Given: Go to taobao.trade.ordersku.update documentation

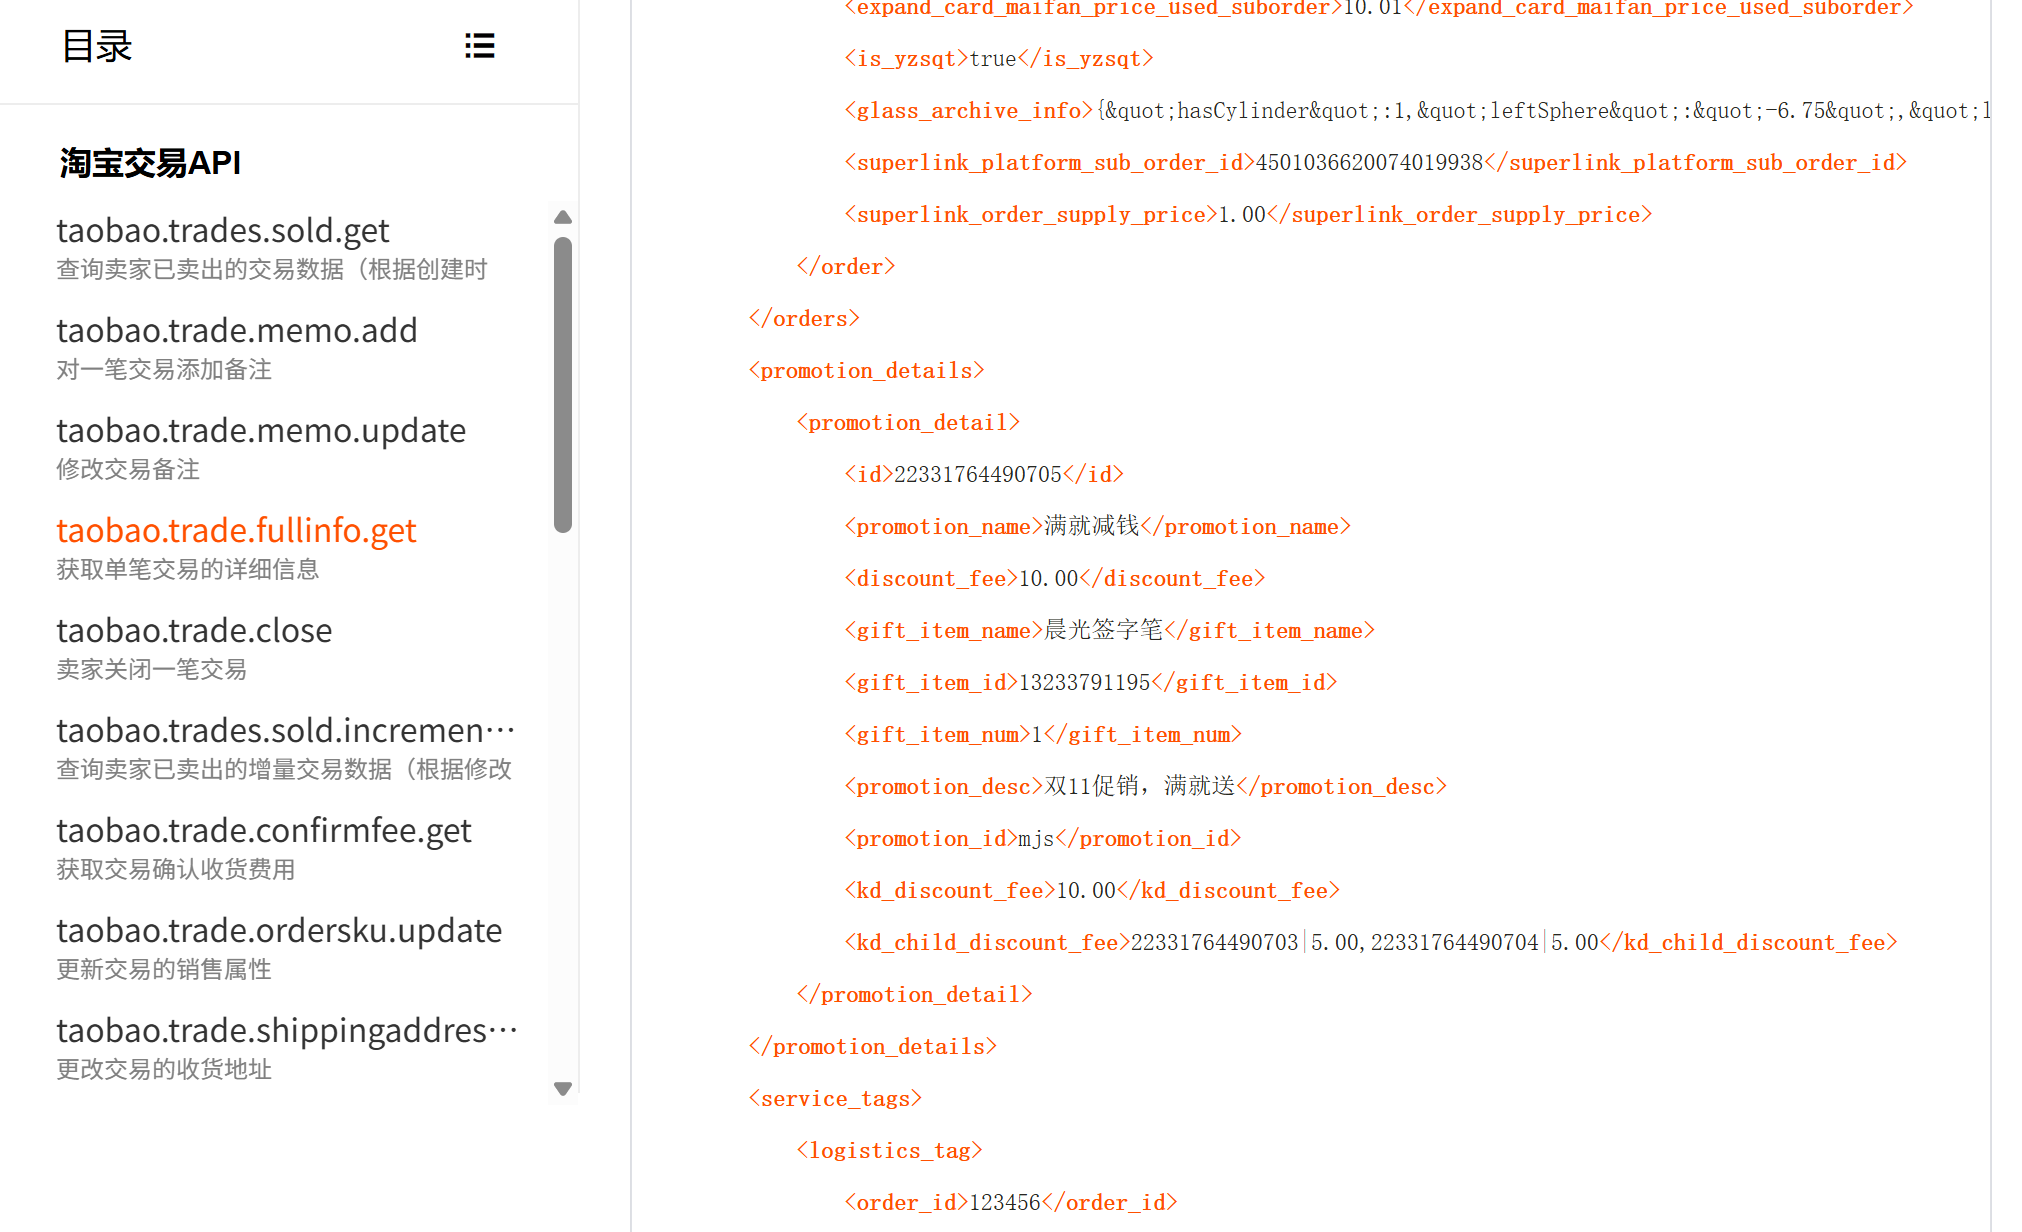Looking at the screenshot, I should coord(279,931).
